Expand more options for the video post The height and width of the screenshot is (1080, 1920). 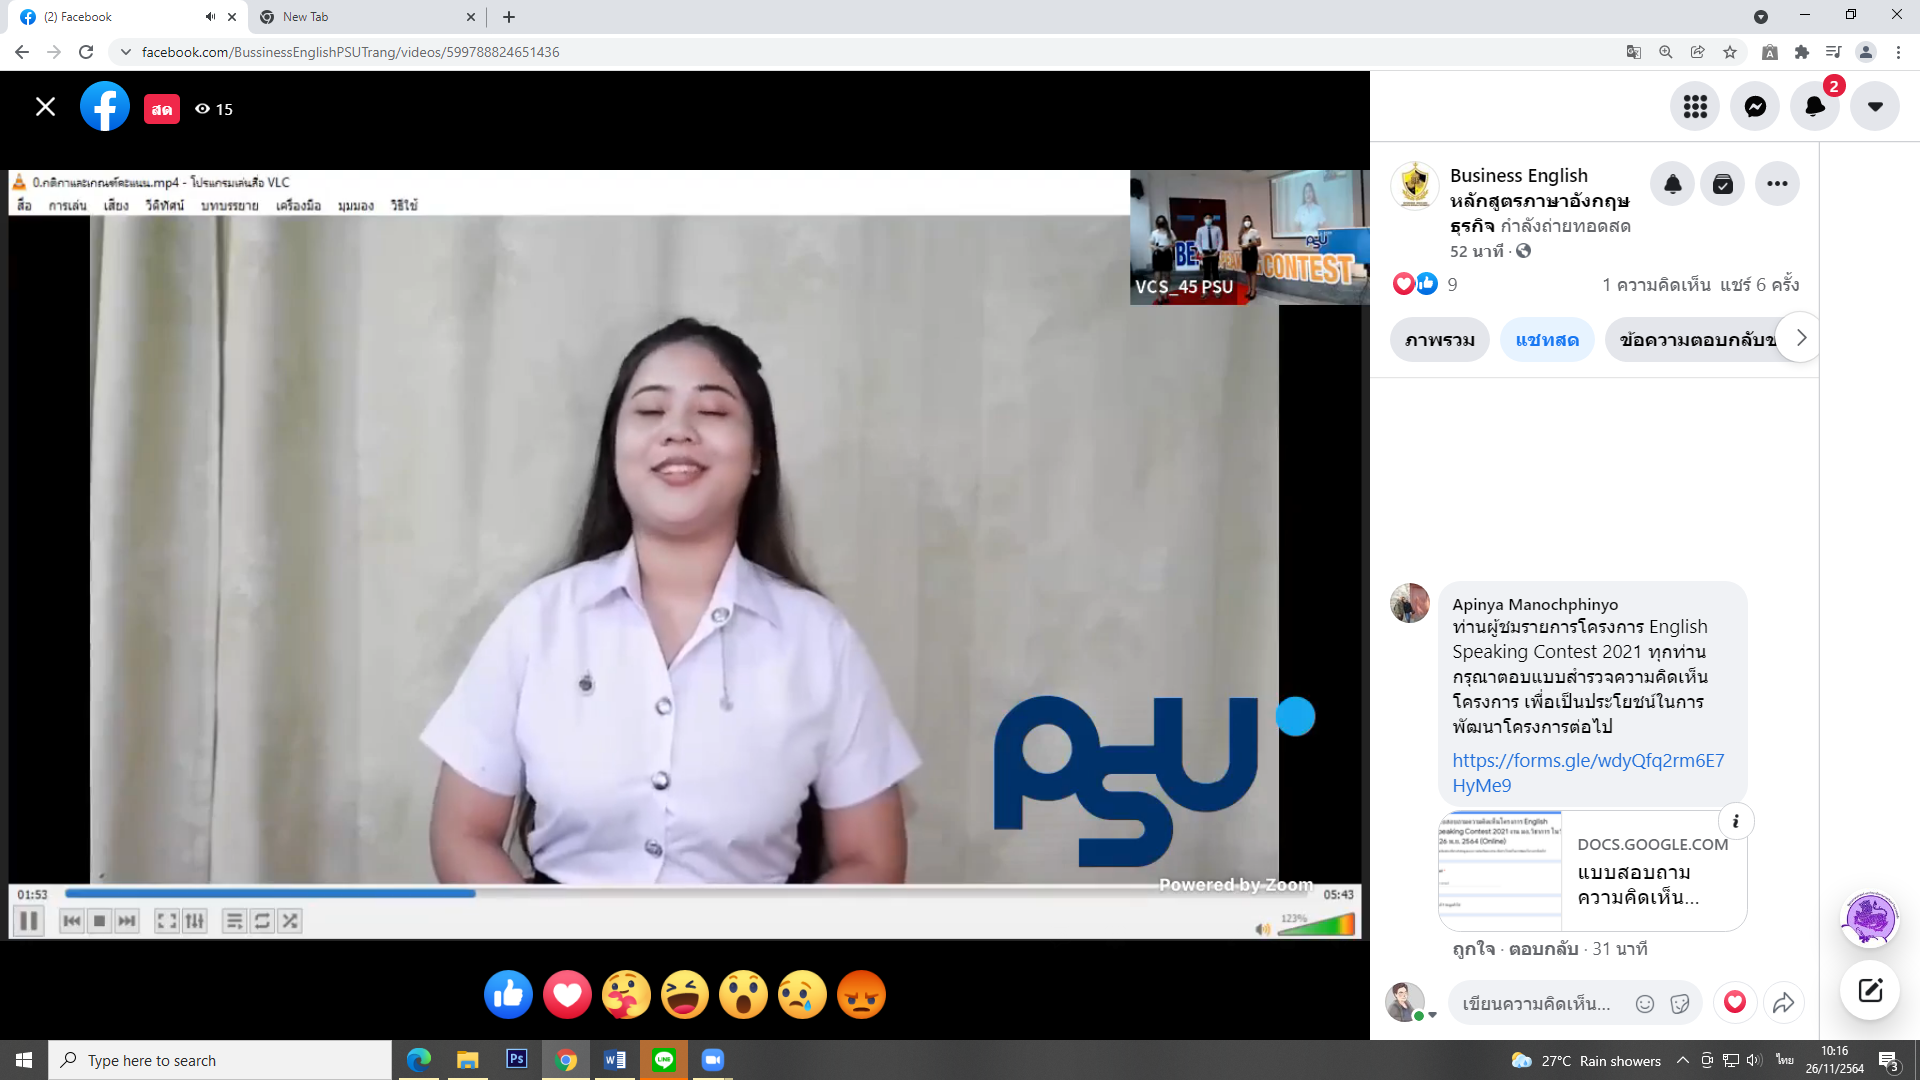coord(1777,184)
